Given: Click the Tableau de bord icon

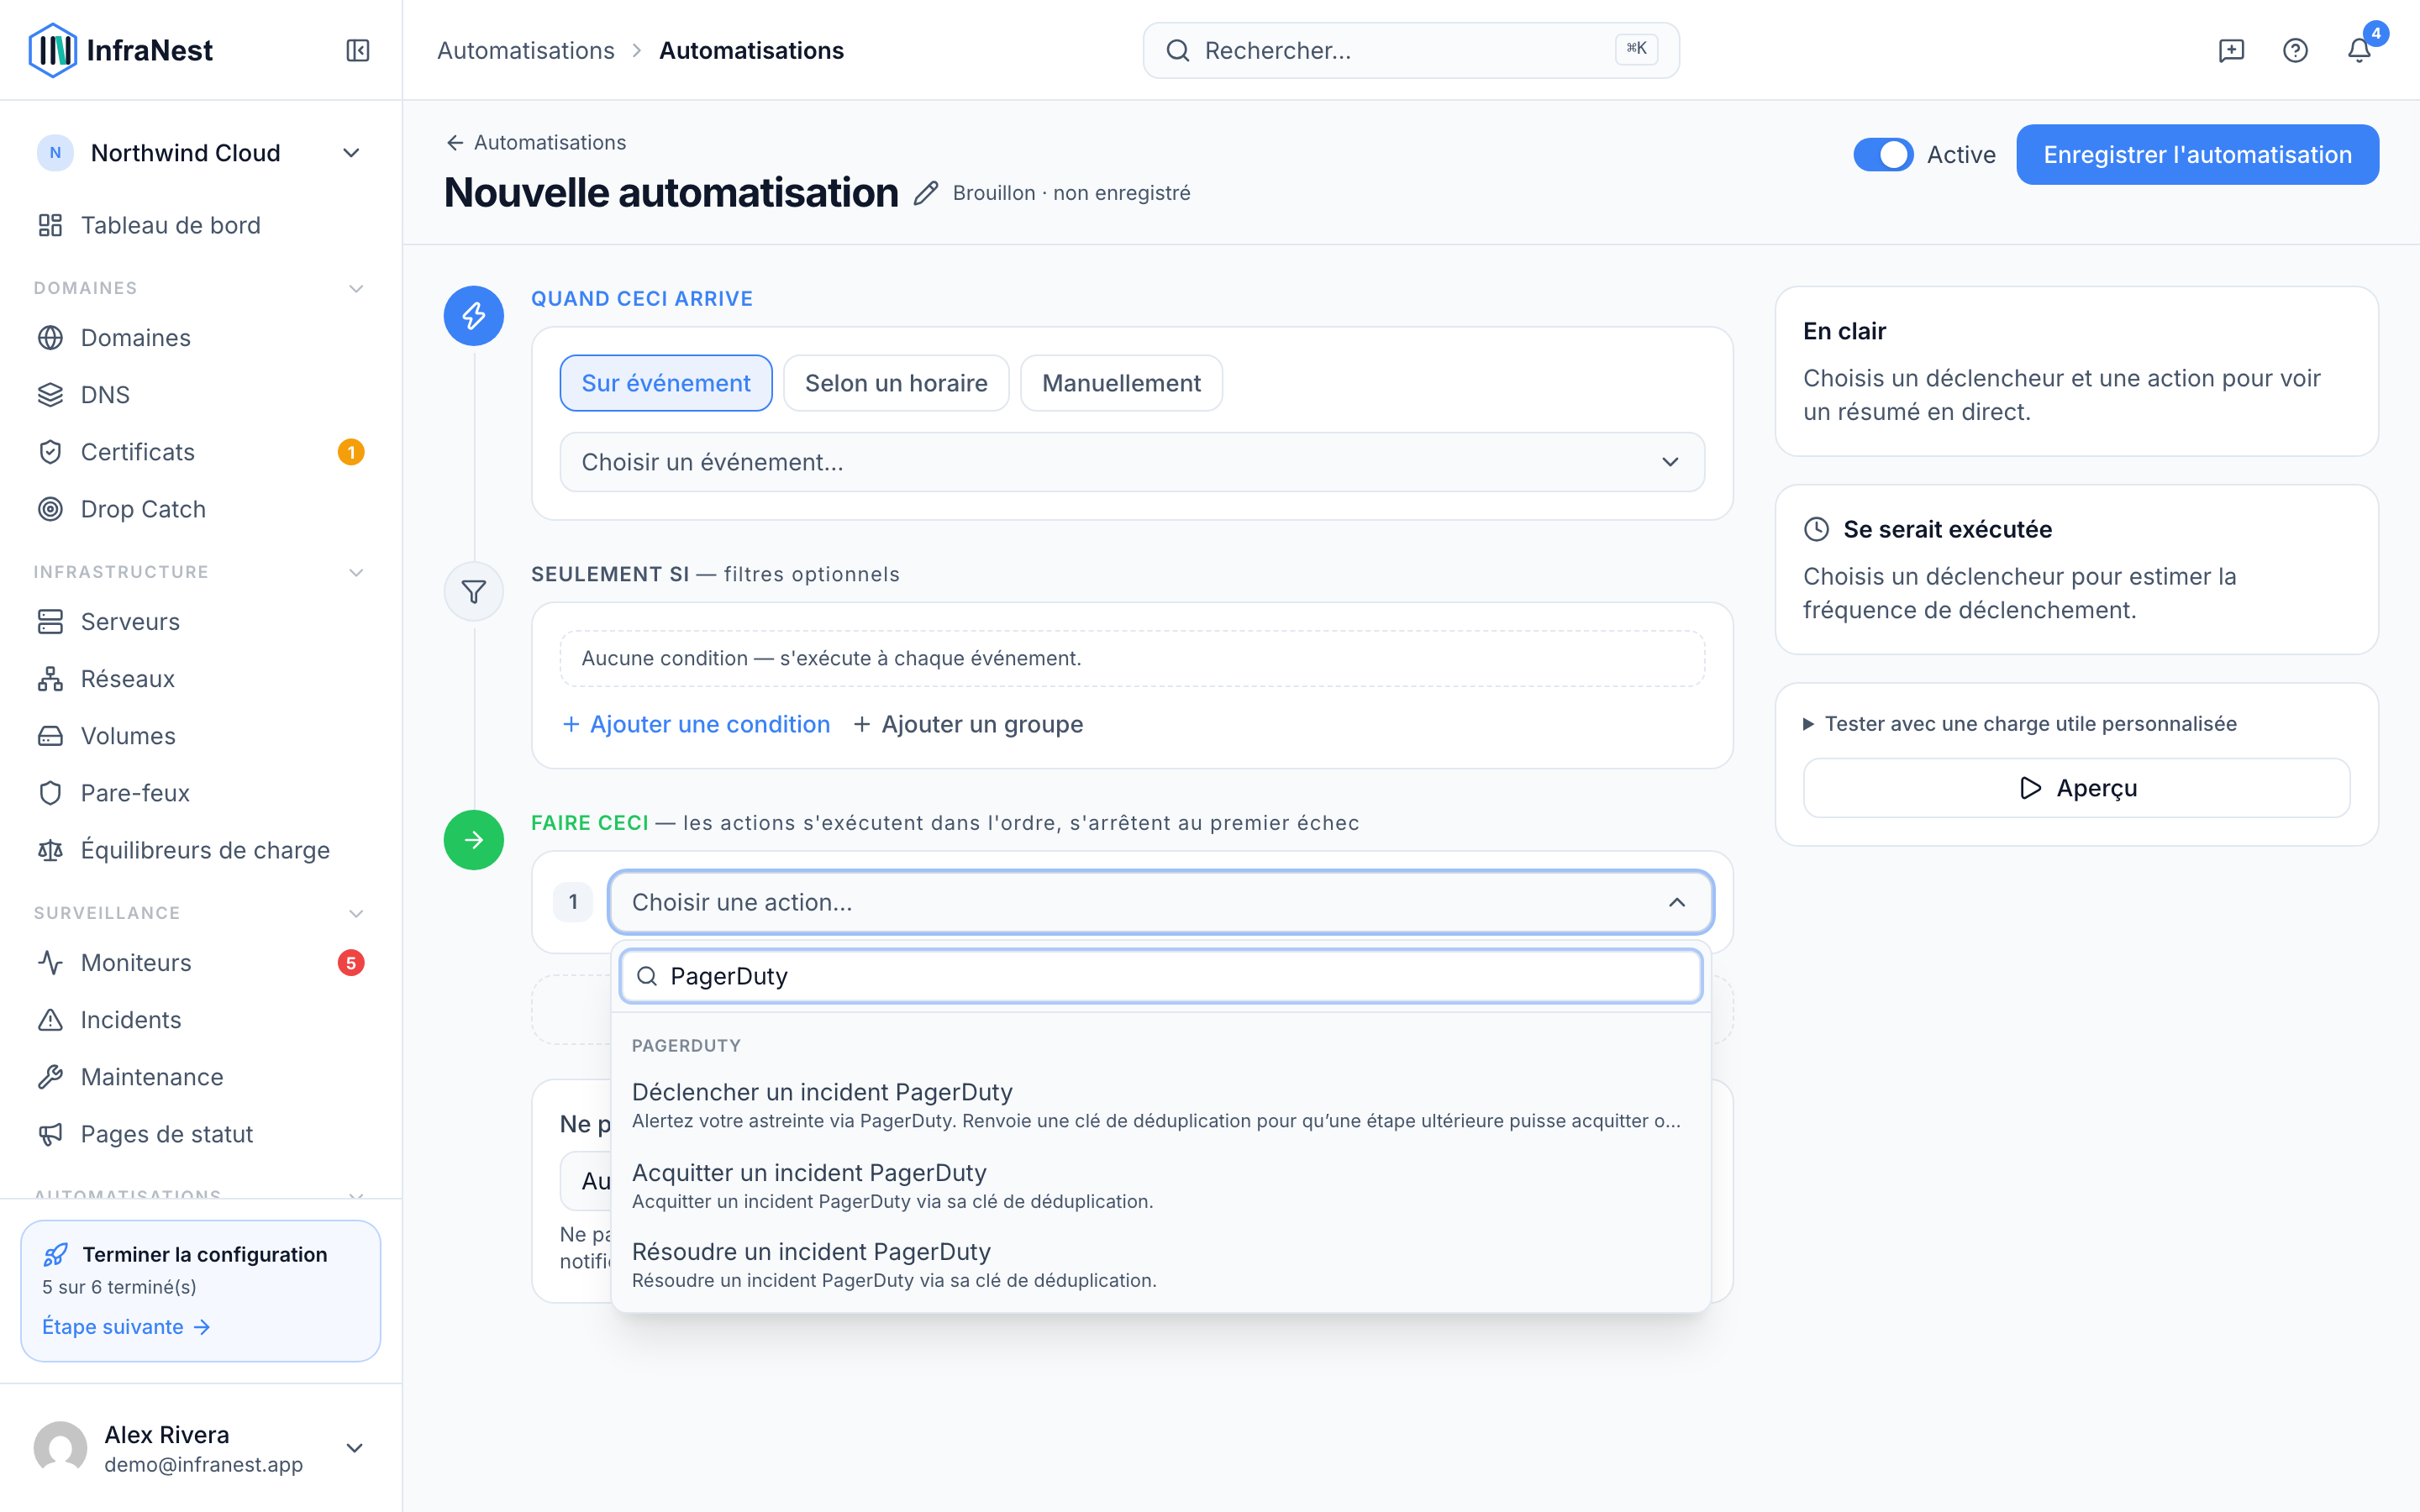Looking at the screenshot, I should (x=50, y=225).
